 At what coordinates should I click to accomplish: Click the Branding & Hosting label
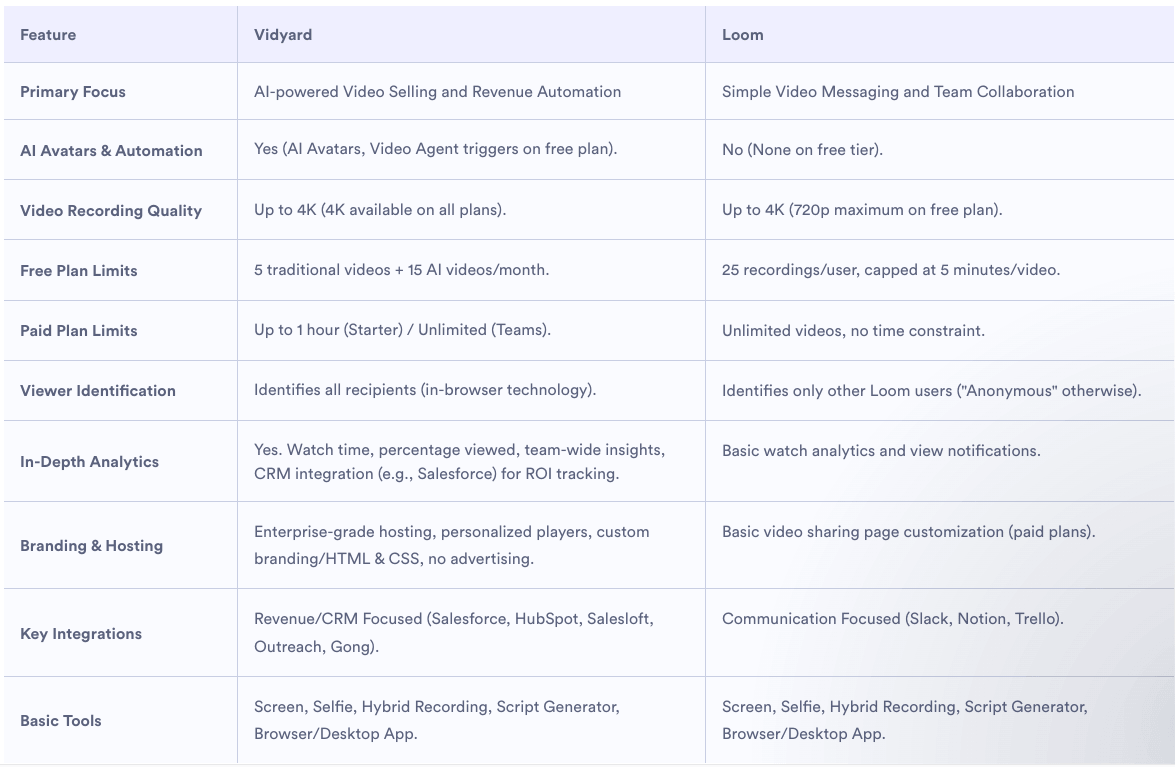[91, 546]
